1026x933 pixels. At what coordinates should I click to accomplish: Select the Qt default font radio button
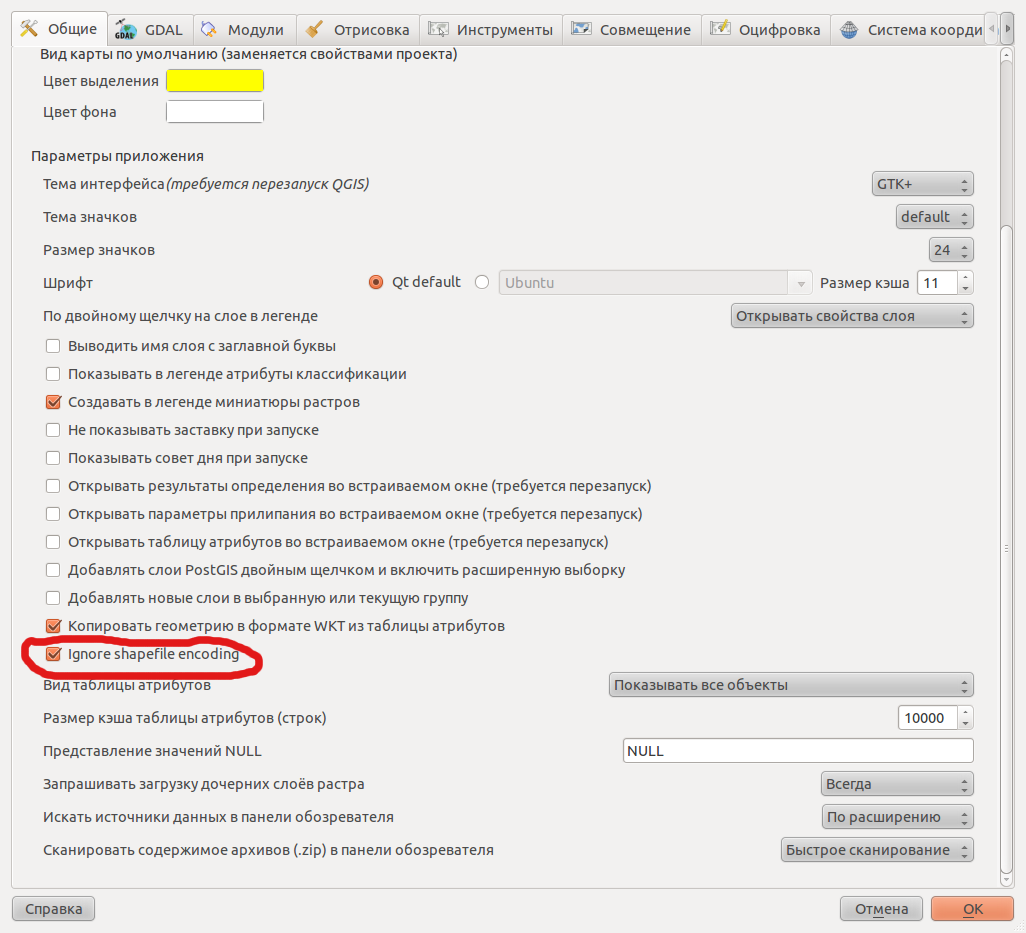tap(375, 282)
